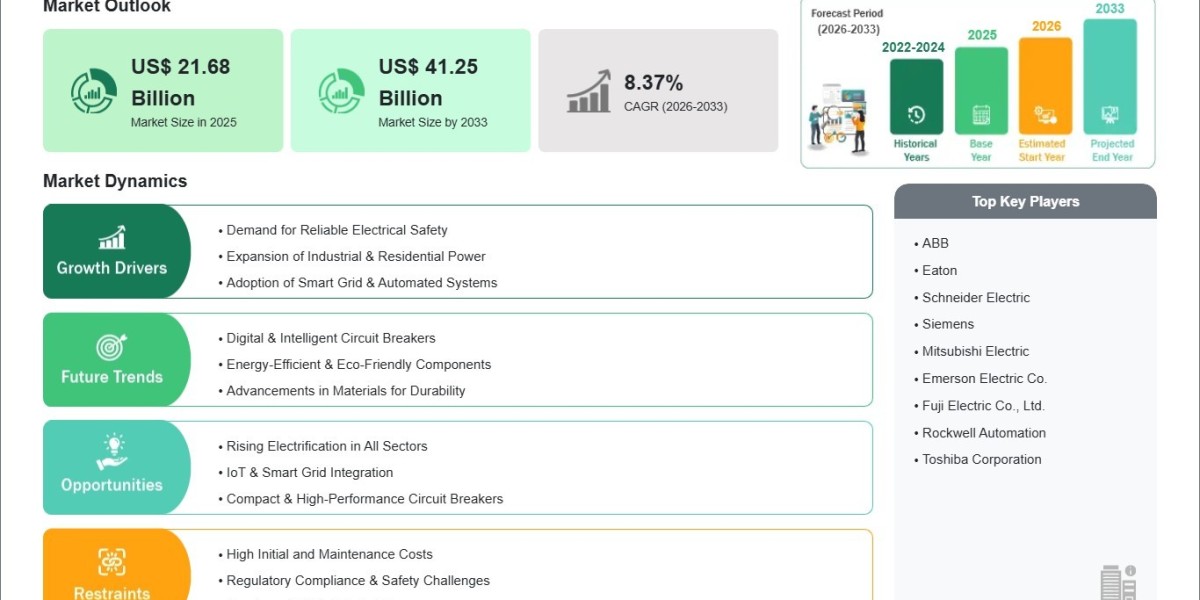Click the US$ 21.68 Billion value
Screen dimensions: 1200x600
[181, 82]
